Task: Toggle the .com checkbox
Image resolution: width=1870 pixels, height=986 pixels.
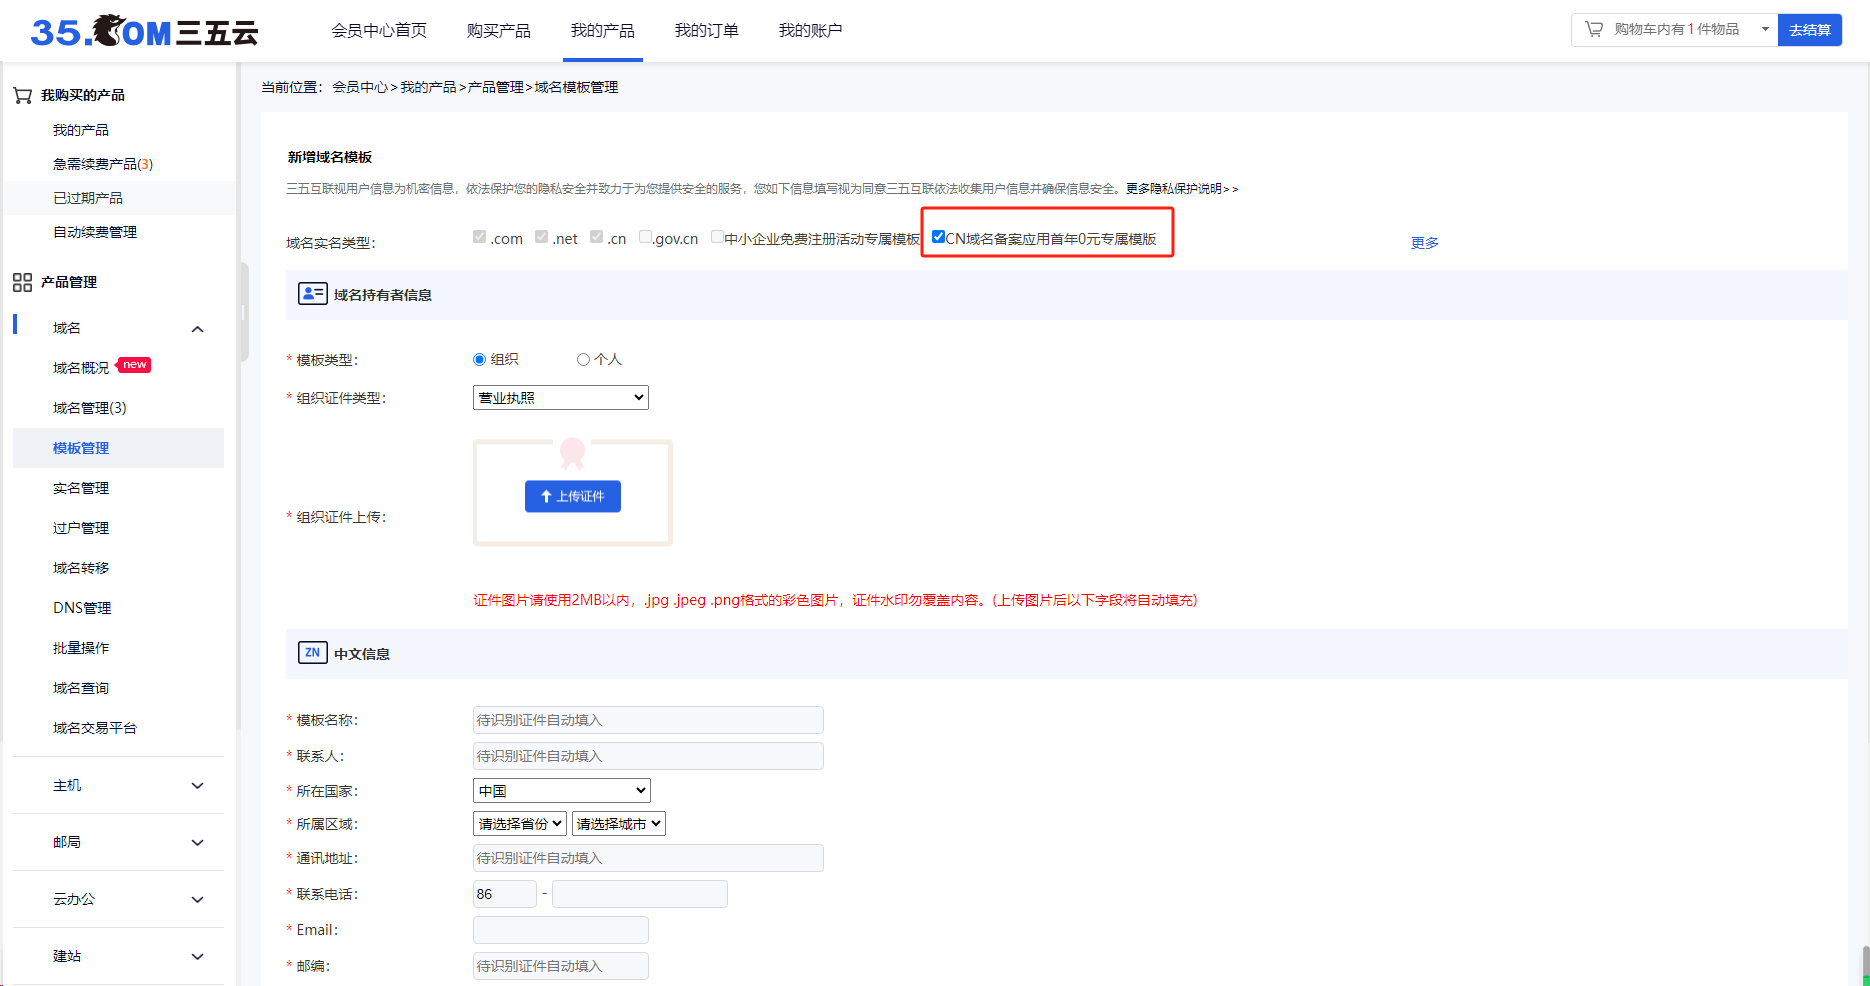Action: click(x=480, y=237)
